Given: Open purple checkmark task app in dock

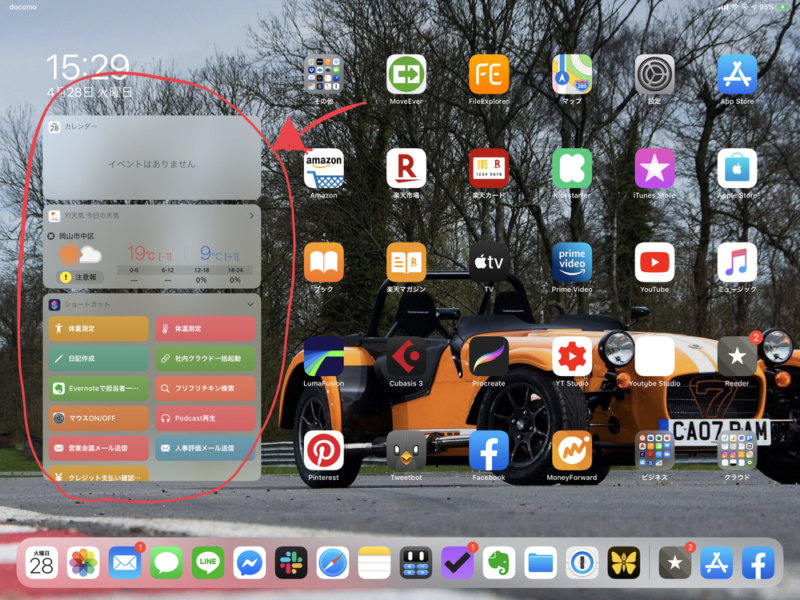Looking at the screenshot, I should (x=457, y=563).
